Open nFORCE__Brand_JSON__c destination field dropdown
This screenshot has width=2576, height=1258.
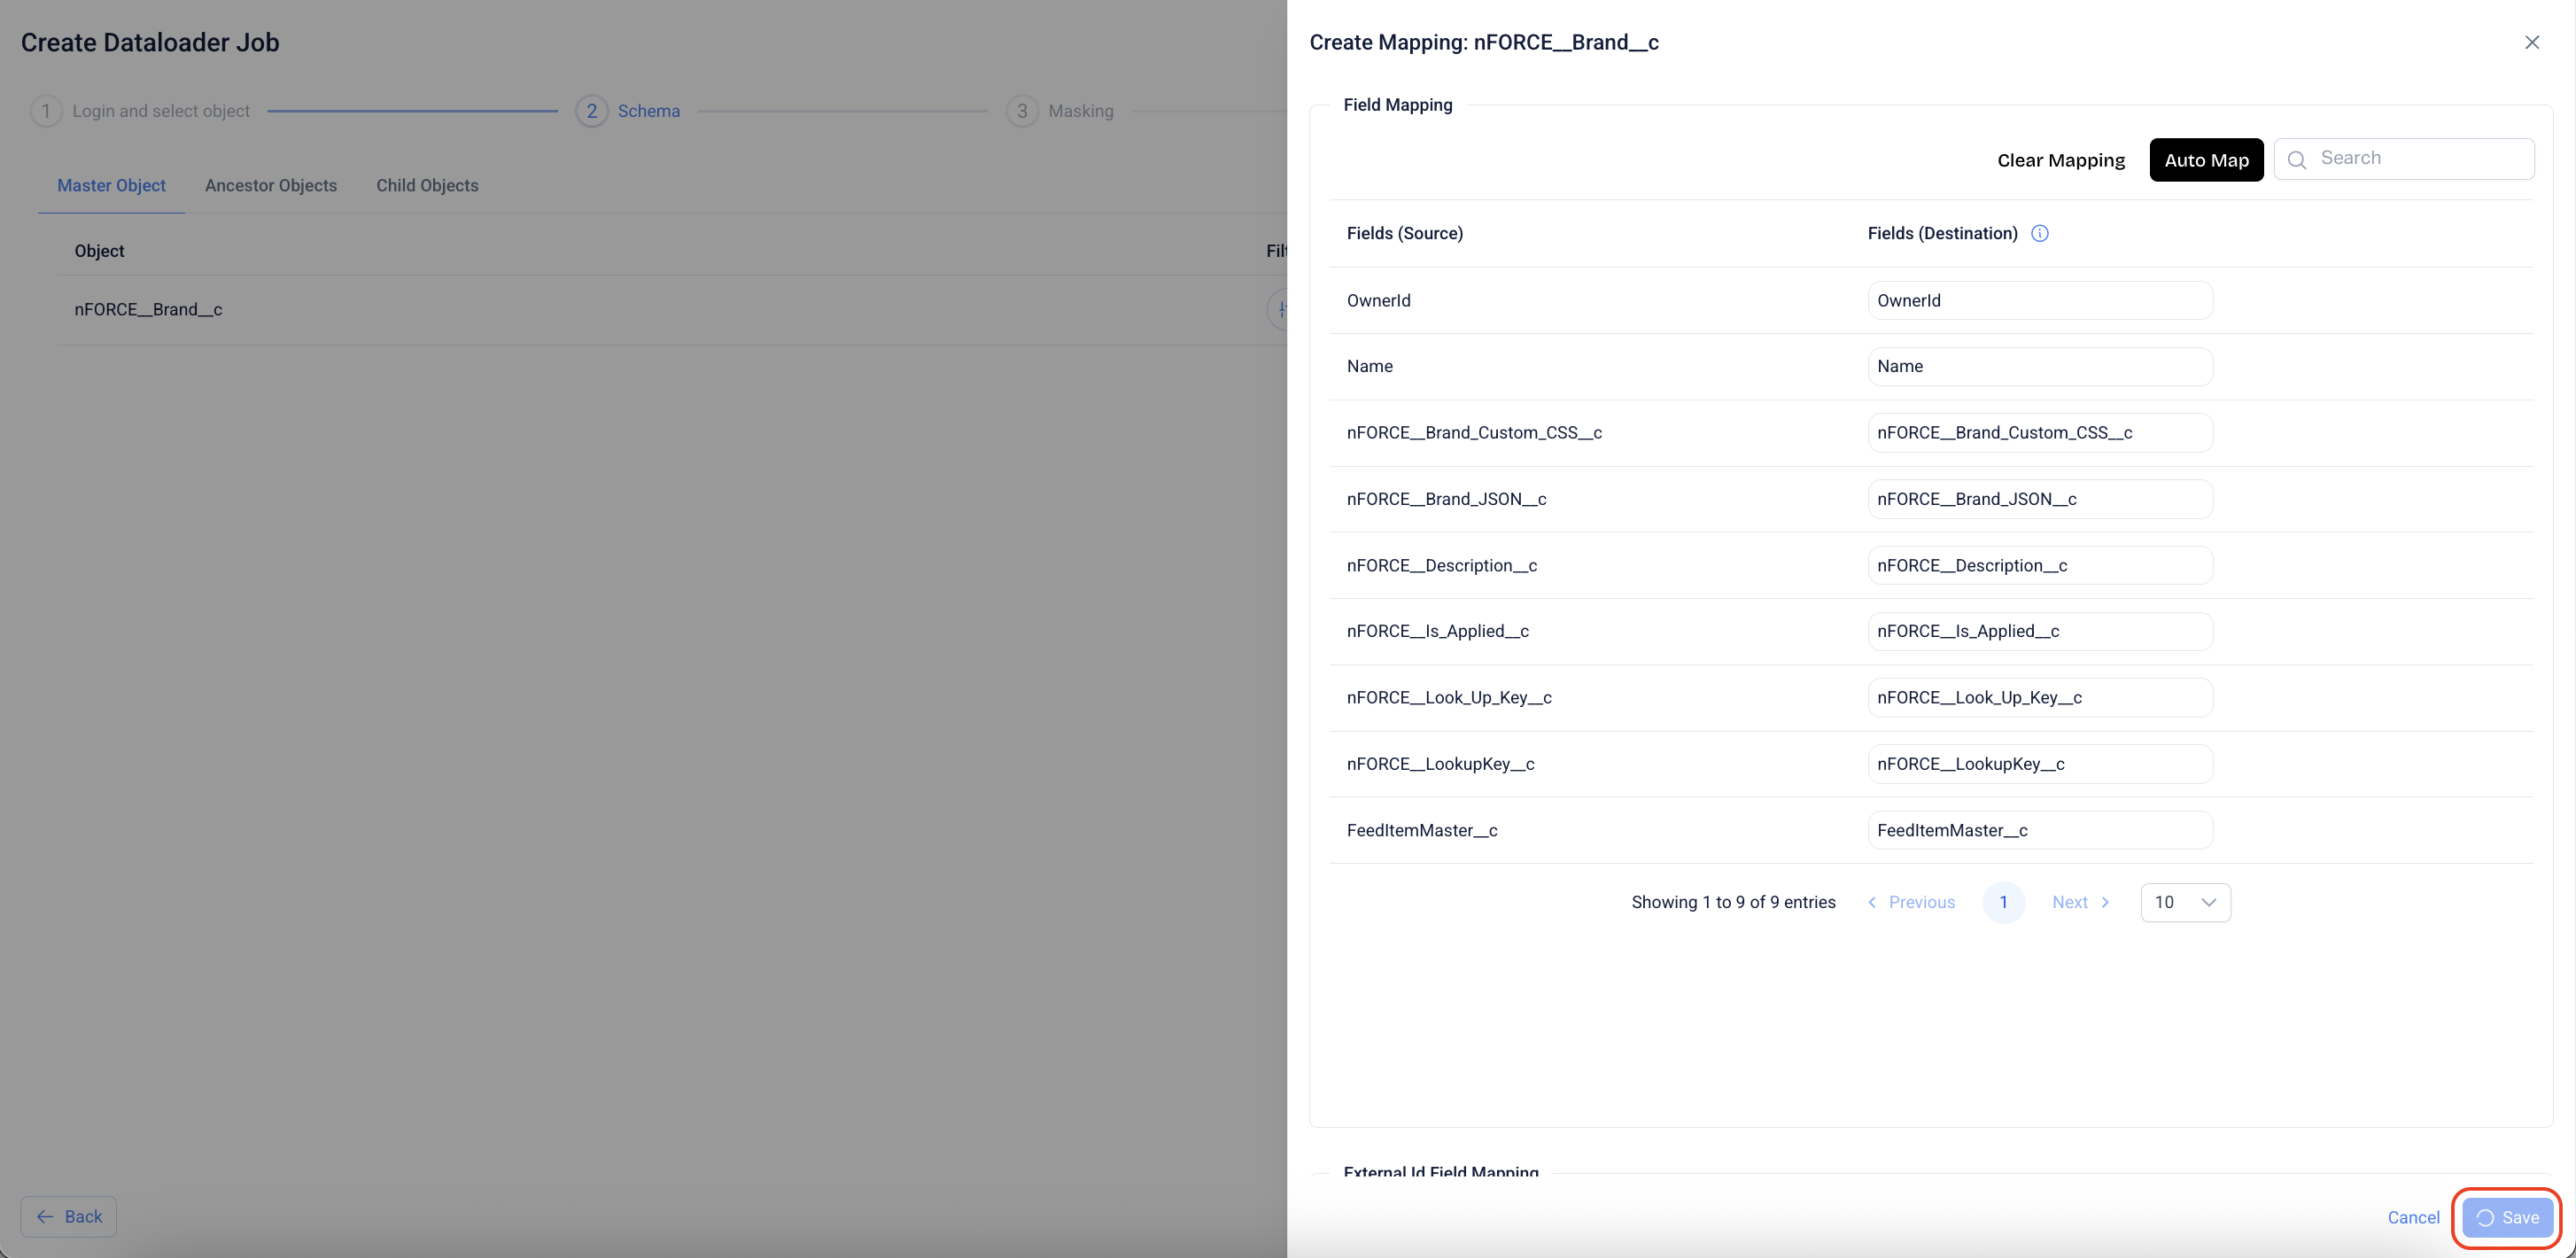[x=2039, y=499]
